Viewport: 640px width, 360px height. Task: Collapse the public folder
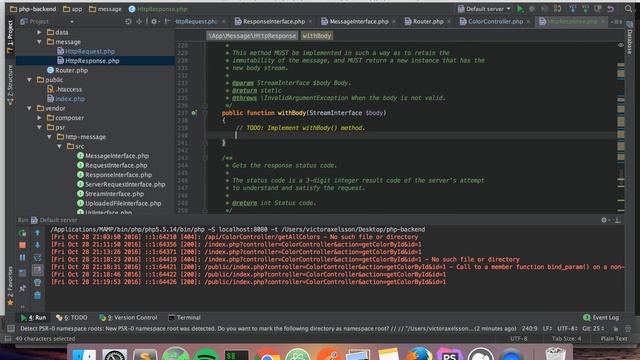point(29,80)
